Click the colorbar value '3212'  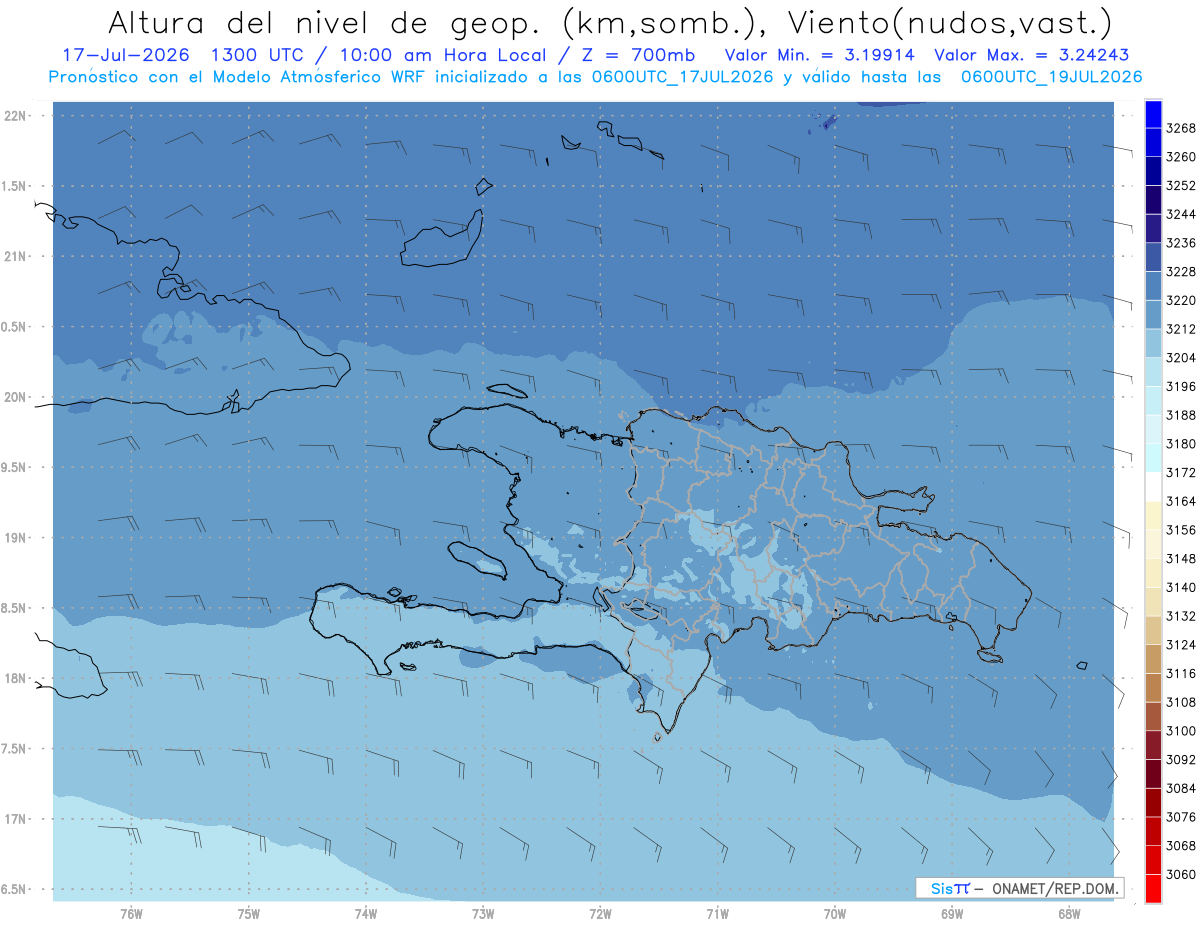[x=1181, y=330]
